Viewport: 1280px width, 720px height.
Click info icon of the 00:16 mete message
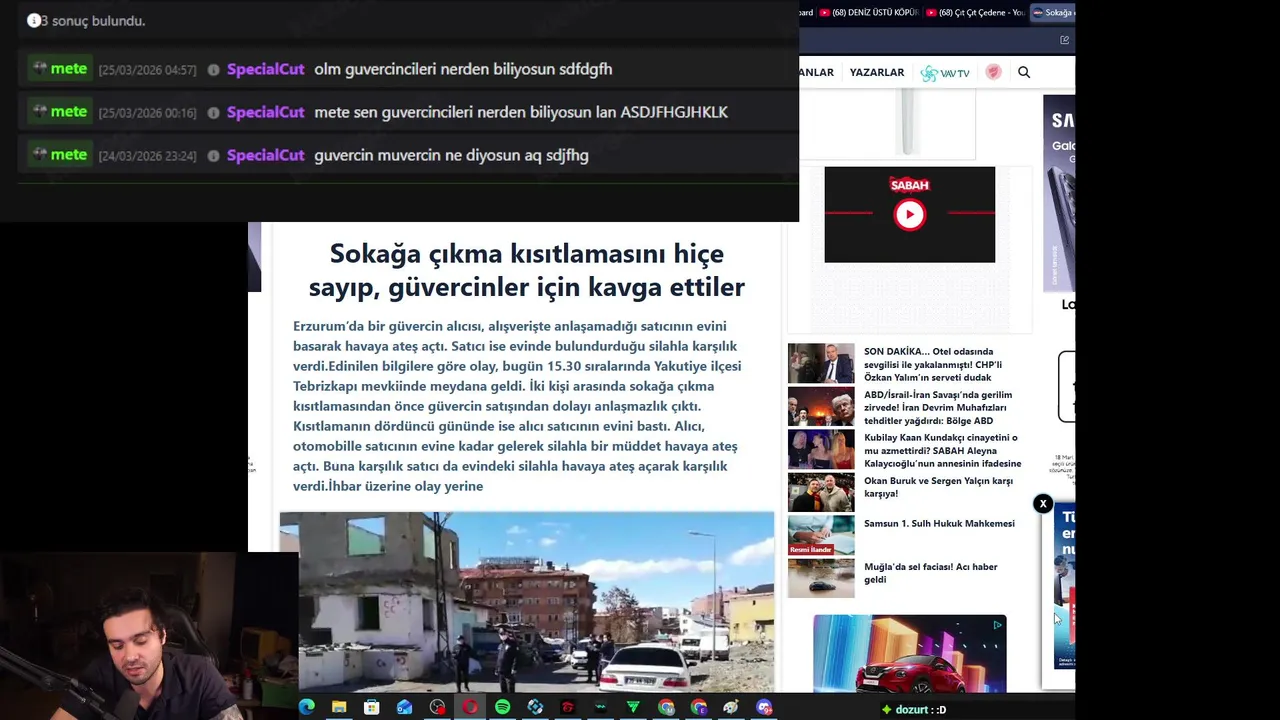click(x=213, y=113)
